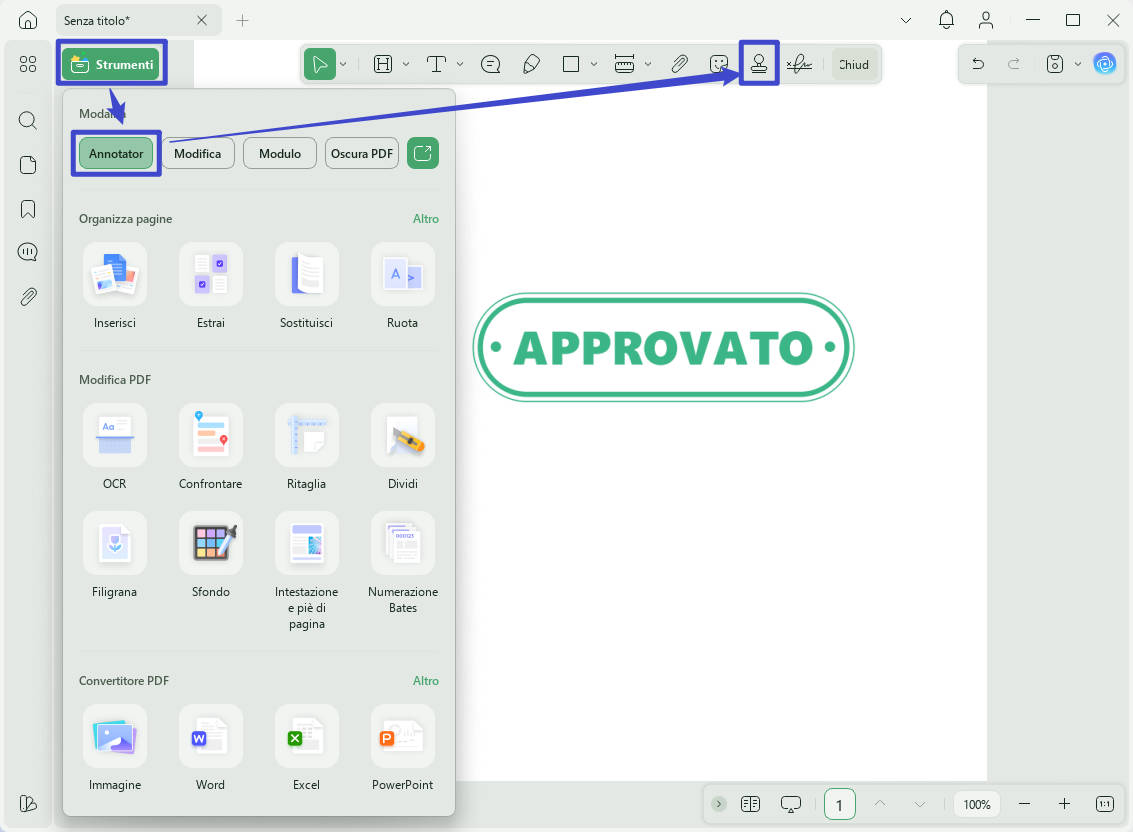Image resolution: width=1133 pixels, height=832 pixels.
Task: Click the Chiudi button in toolbar
Action: [x=854, y=64]
